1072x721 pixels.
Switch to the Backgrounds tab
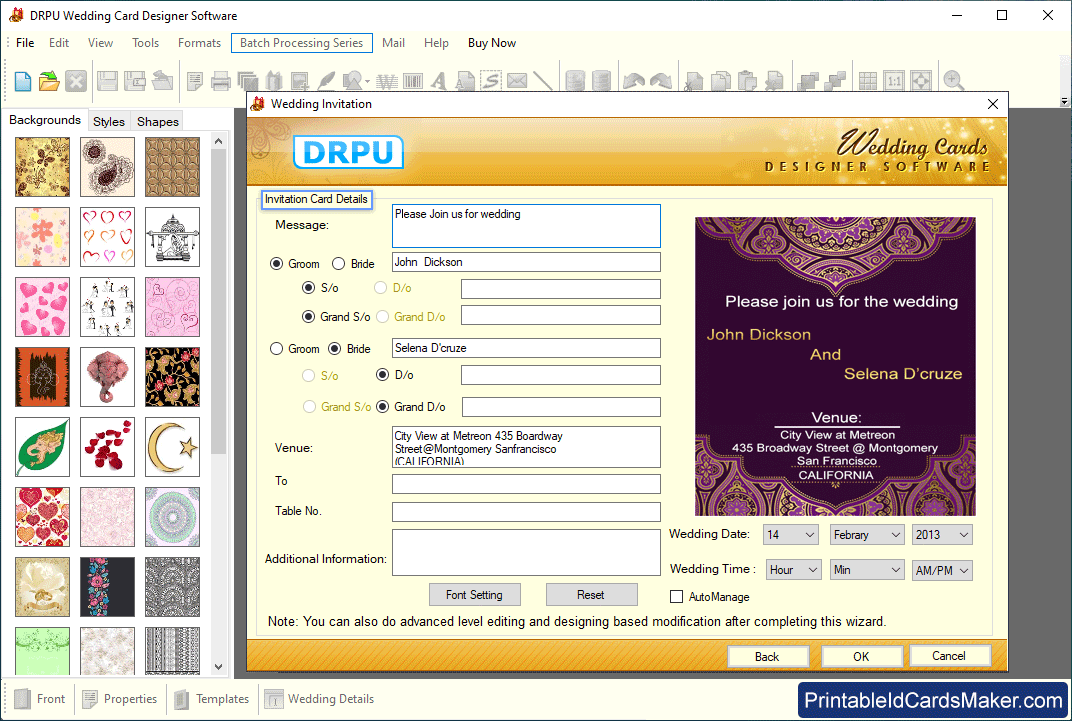45,120
